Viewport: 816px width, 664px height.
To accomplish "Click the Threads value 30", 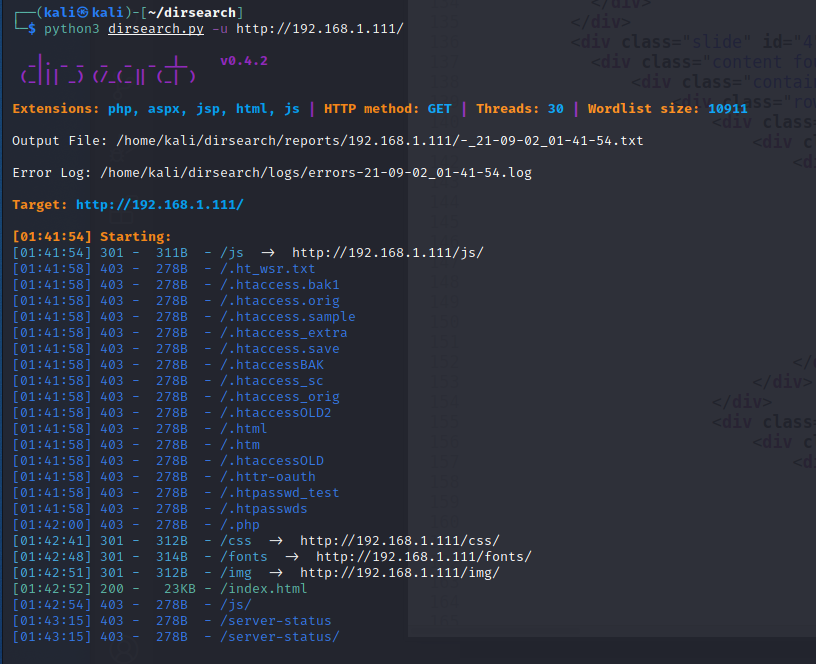I will click(555, 108).
